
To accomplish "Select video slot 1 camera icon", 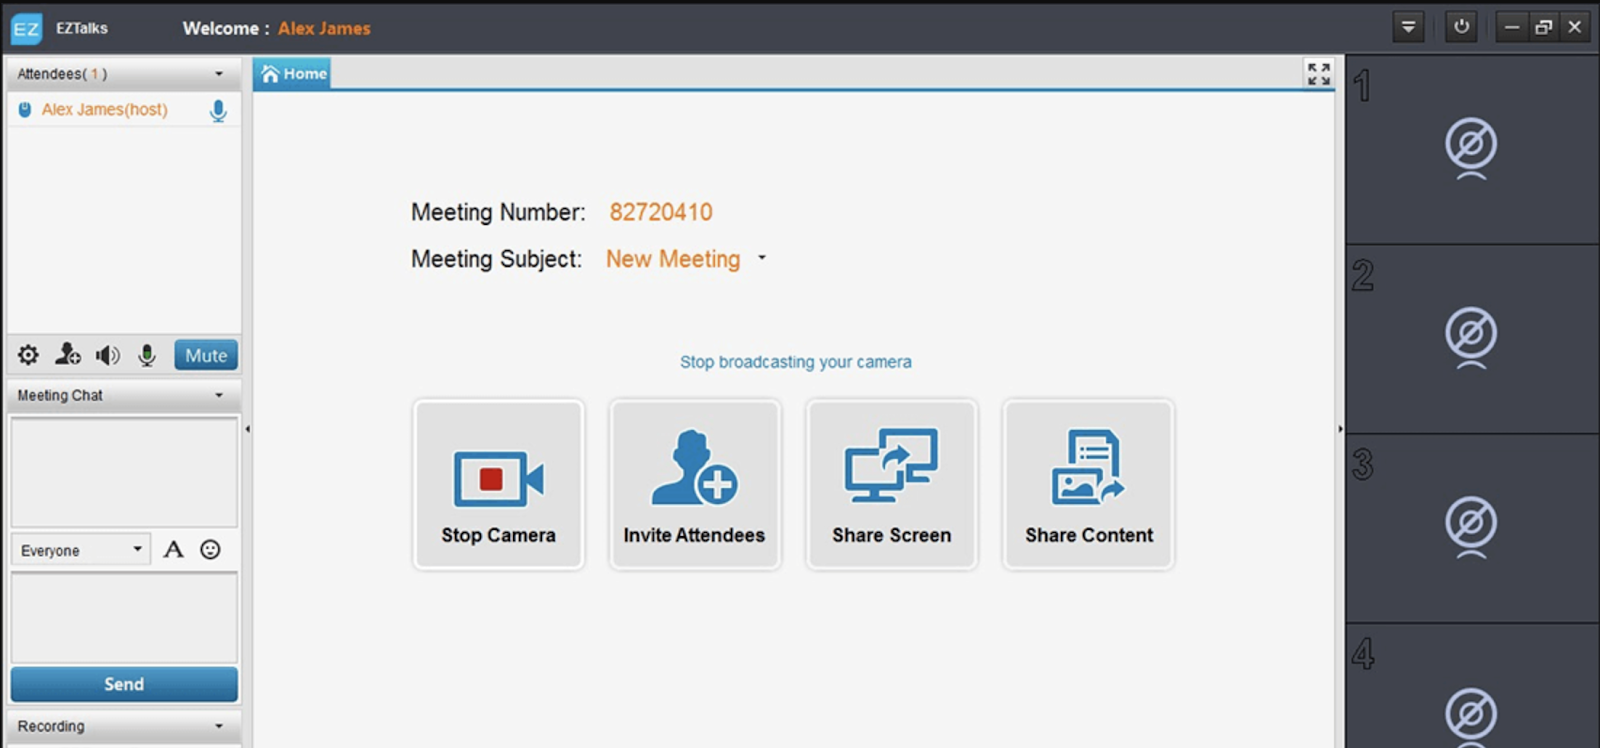I will (1471, 148).
